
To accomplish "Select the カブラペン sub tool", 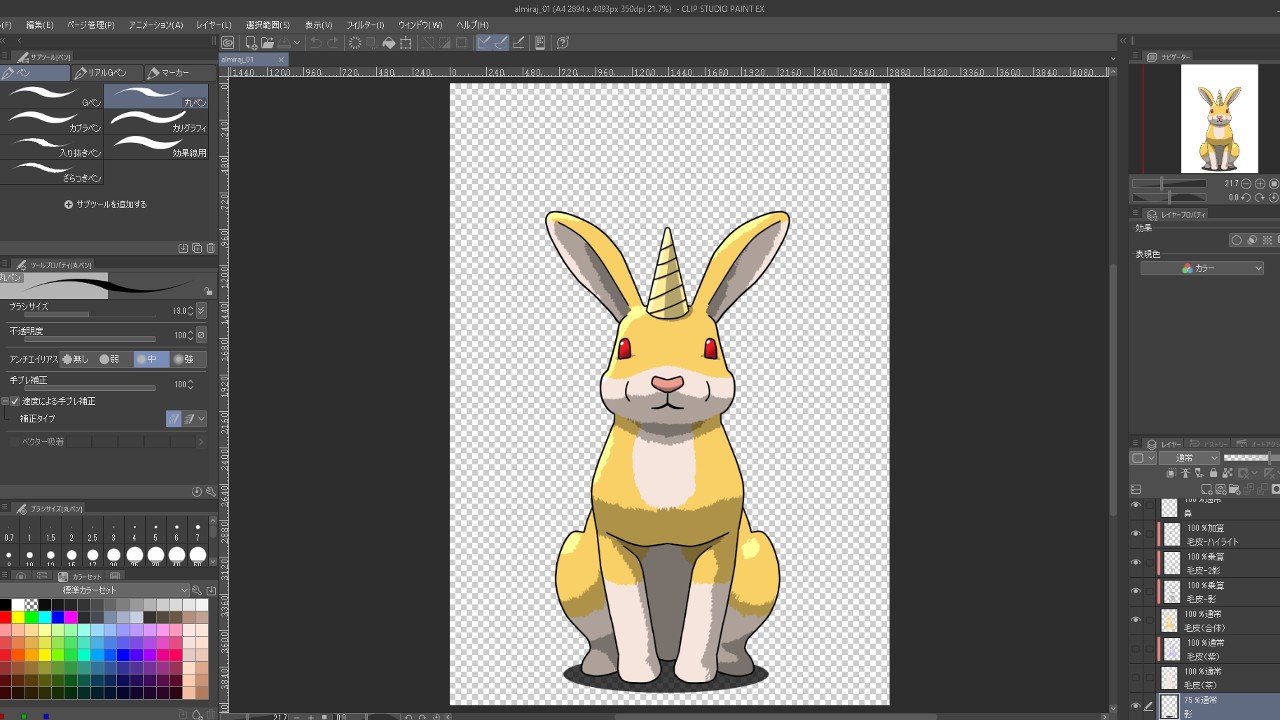I will coord(53,121).
